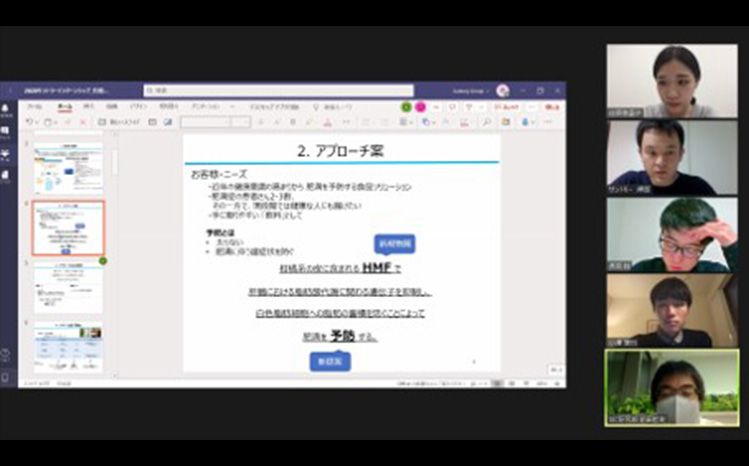Click the help icon in Teams sidebar
Image resolution: width=749 pixels, height=466 pixels.
(6, 353)
